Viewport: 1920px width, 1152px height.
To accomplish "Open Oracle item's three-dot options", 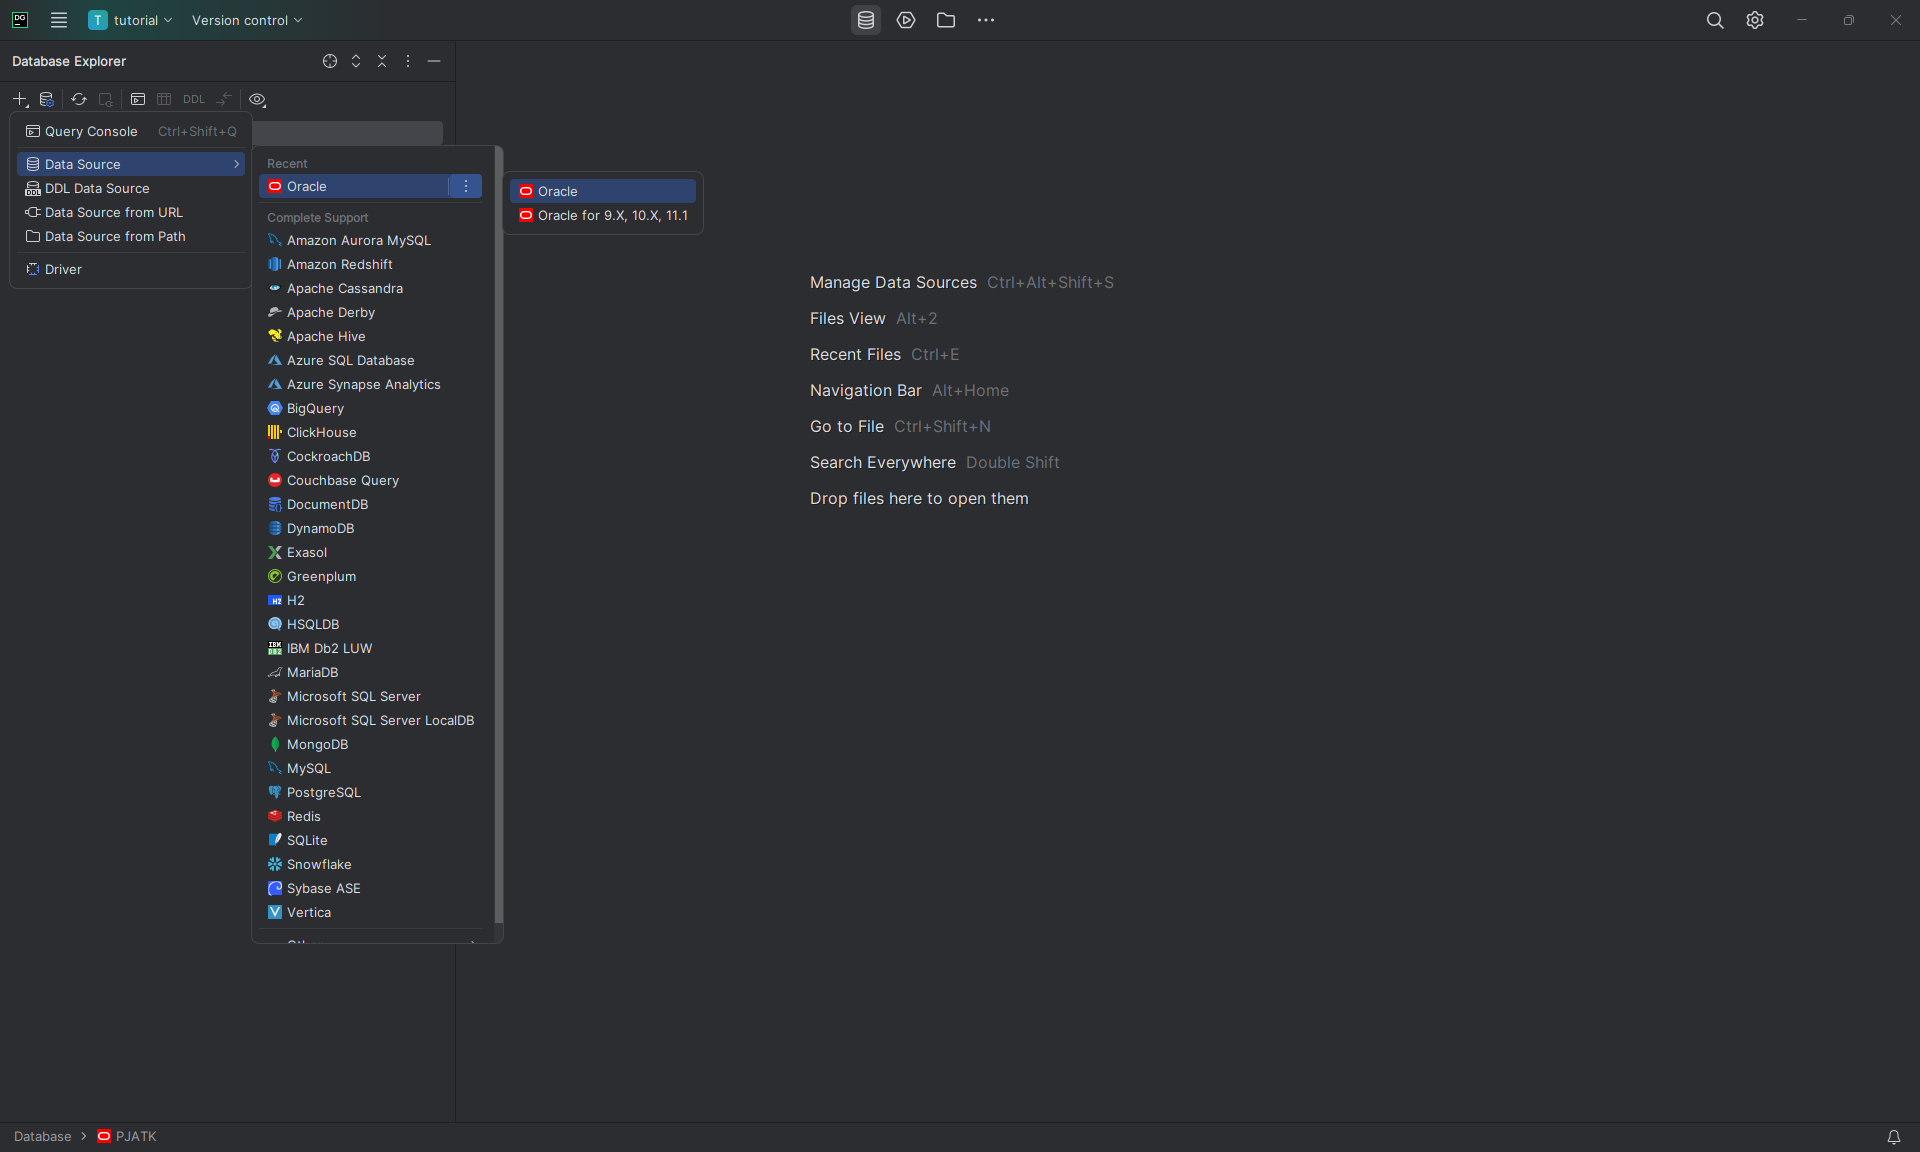I will (466, 186).
